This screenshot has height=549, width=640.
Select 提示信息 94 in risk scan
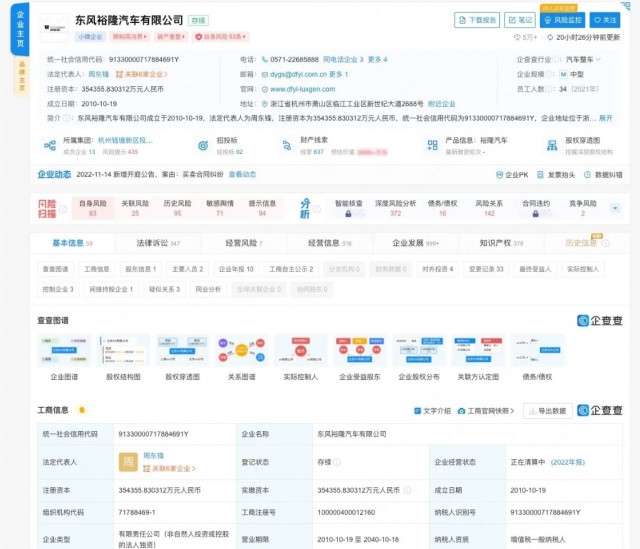(x=262, y=208)
